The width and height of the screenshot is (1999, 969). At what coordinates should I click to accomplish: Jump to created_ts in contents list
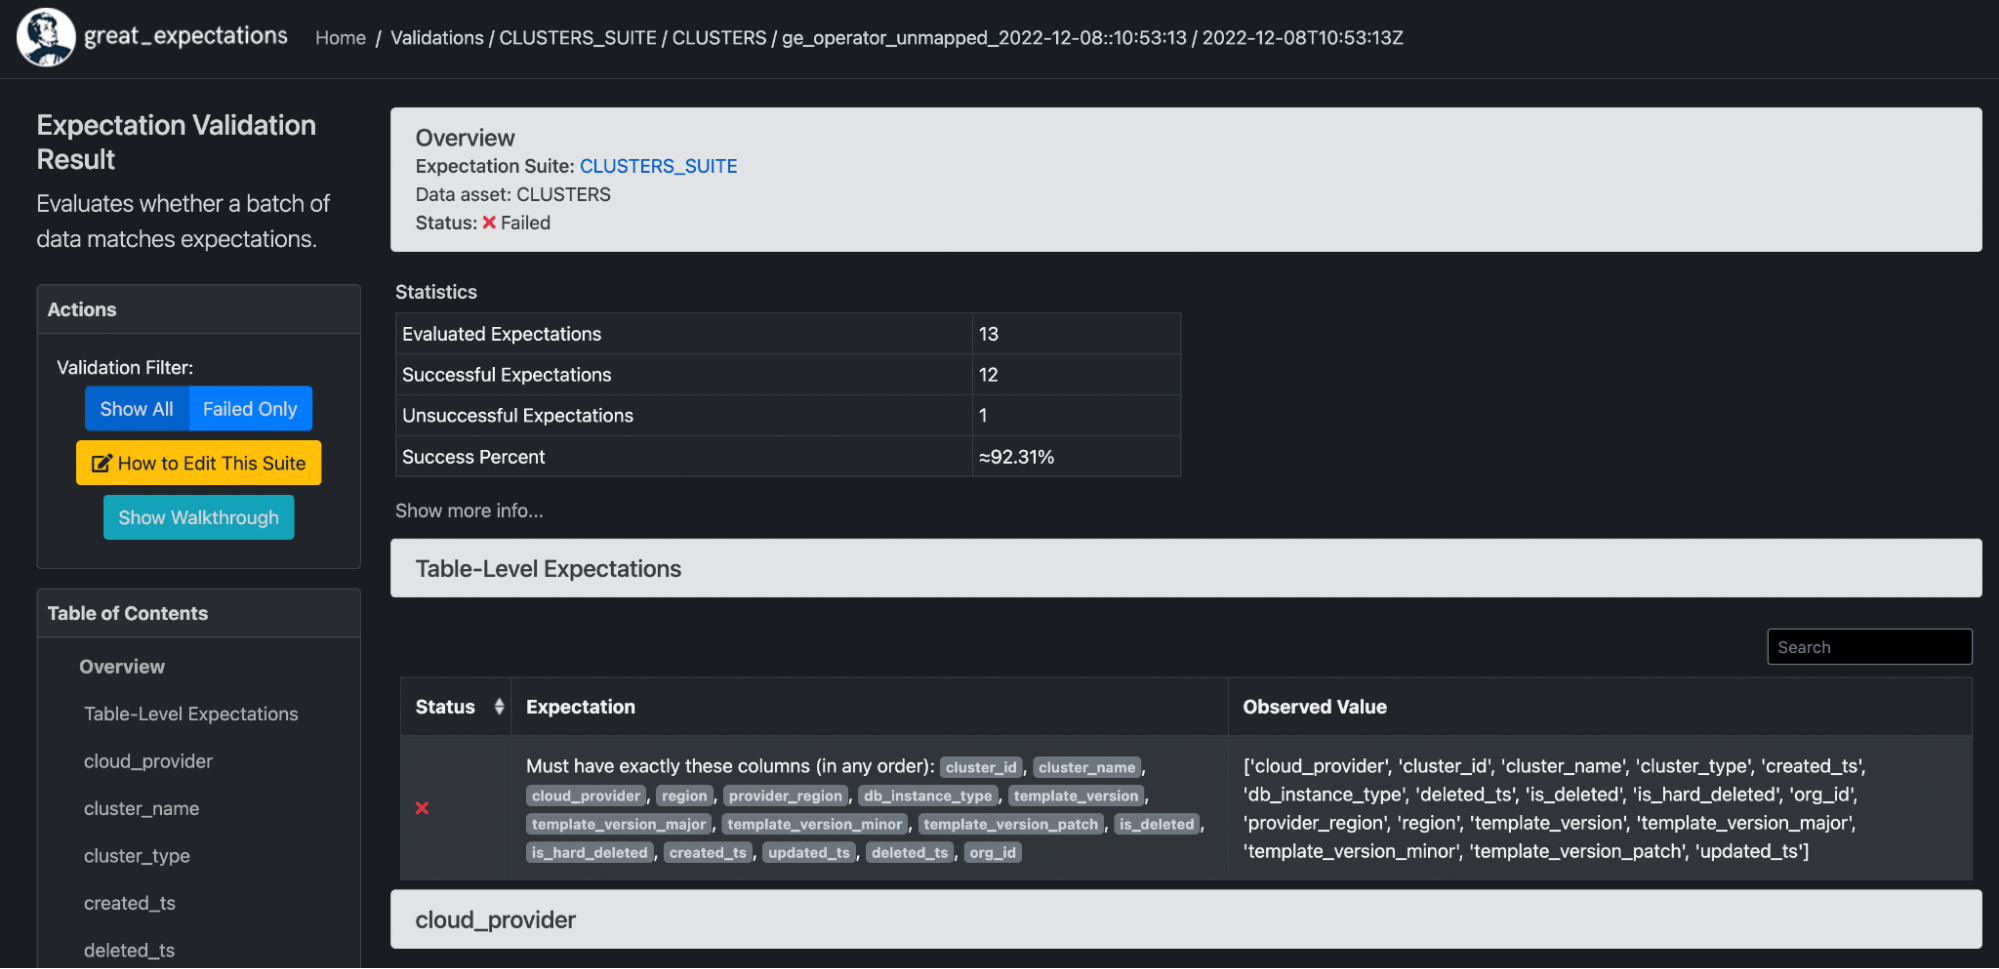pyautogui.click(x=130, y=903)
